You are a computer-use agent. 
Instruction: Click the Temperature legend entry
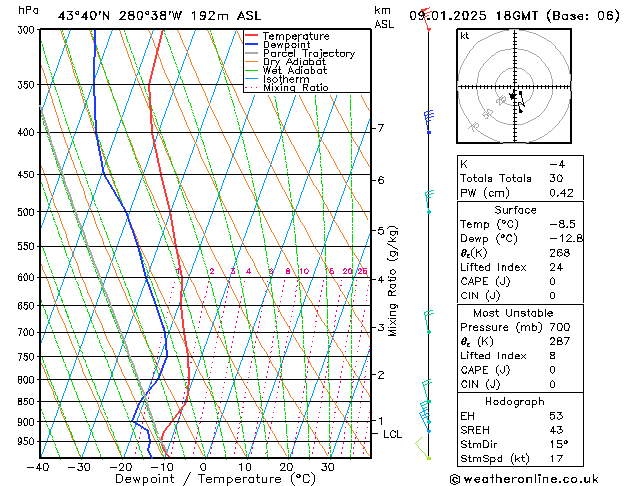[x=296, y=36]
